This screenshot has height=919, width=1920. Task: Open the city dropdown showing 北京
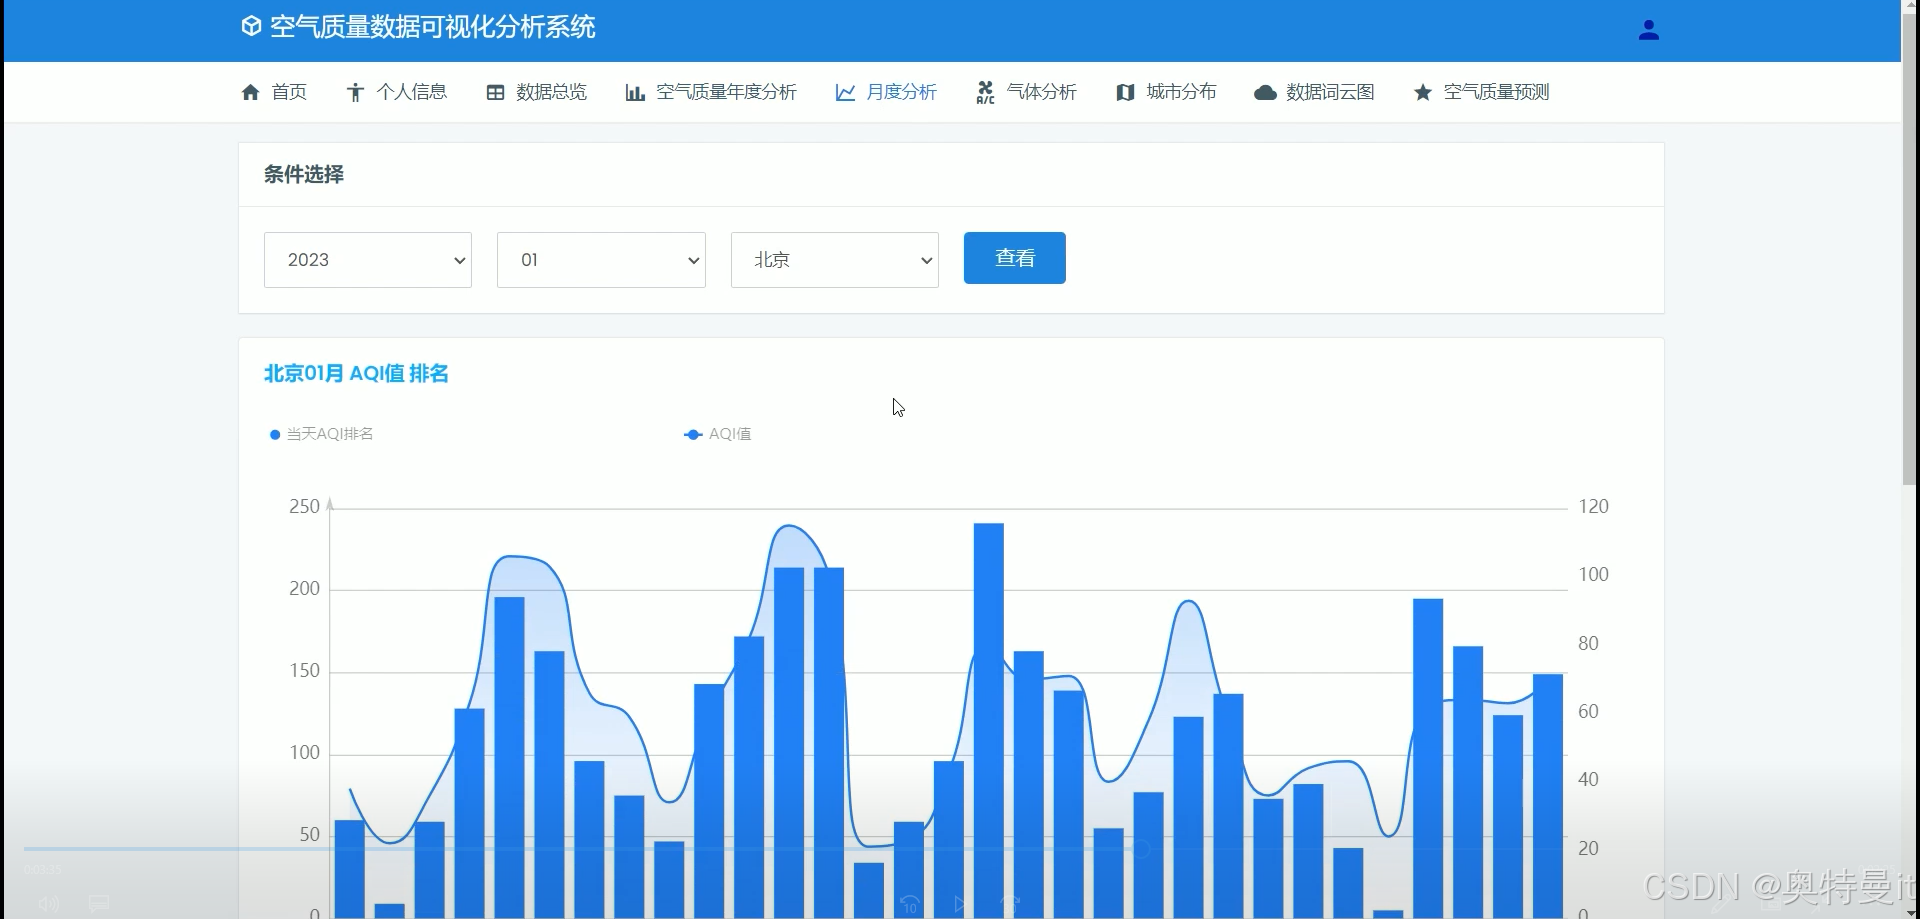[834, 259]
